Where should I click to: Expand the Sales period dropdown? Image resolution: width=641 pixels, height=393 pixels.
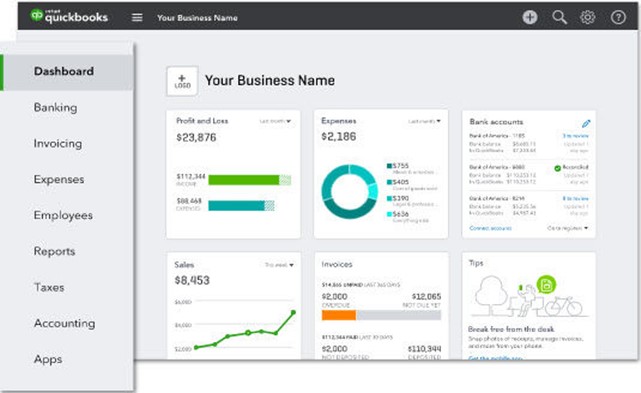[279, 265]
